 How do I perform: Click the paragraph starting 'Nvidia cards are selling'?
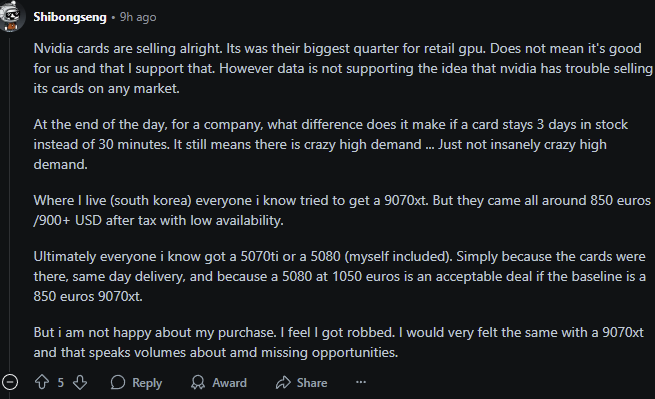(x=343, y=69)
